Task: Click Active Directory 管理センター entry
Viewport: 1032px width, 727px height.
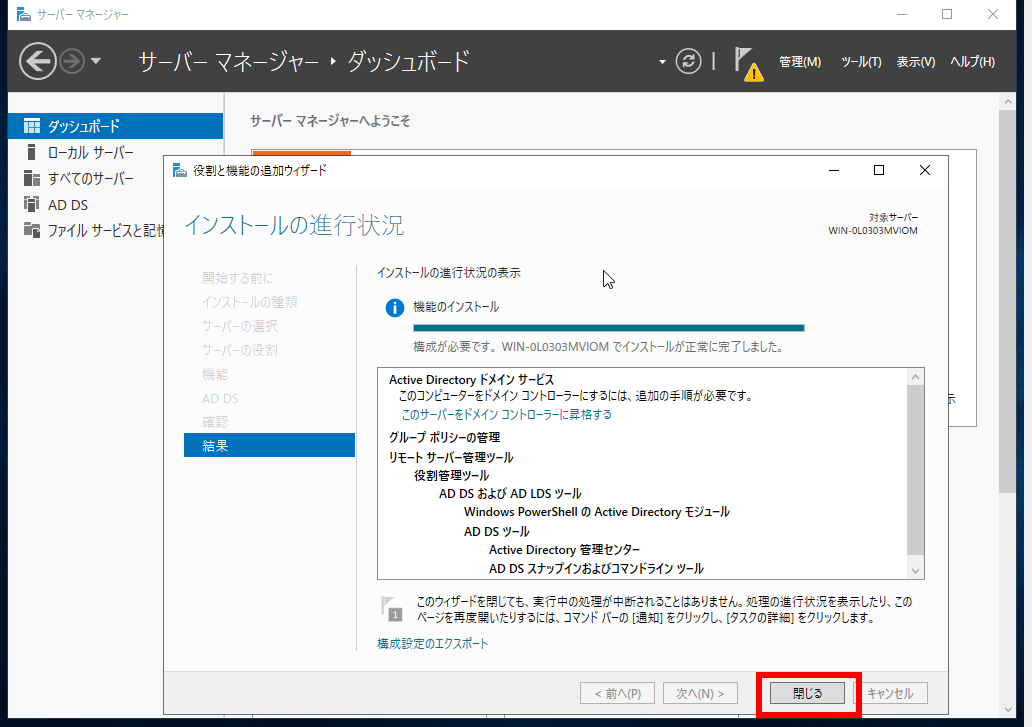Action: coord(564,549)
